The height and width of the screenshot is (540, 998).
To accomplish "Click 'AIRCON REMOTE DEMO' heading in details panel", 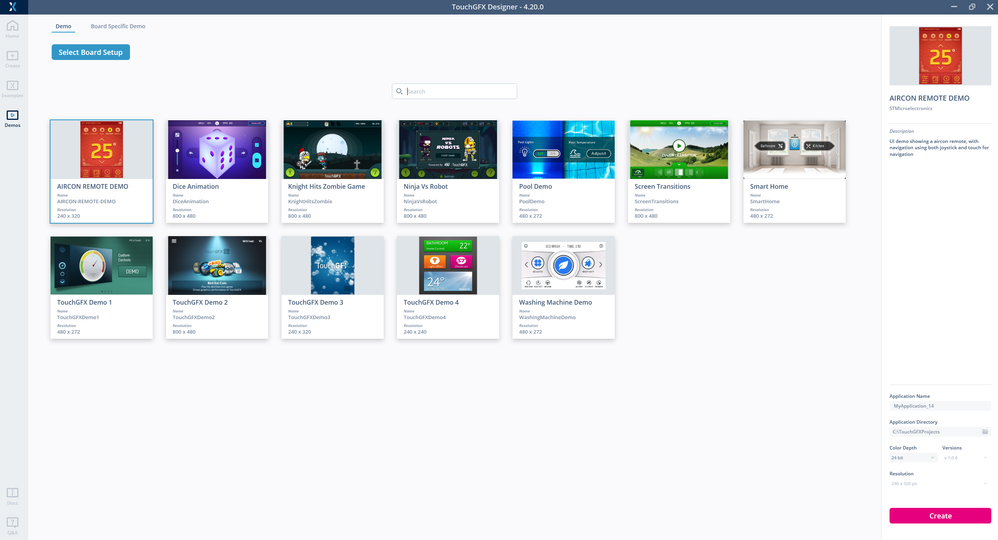I will (929, 98).
